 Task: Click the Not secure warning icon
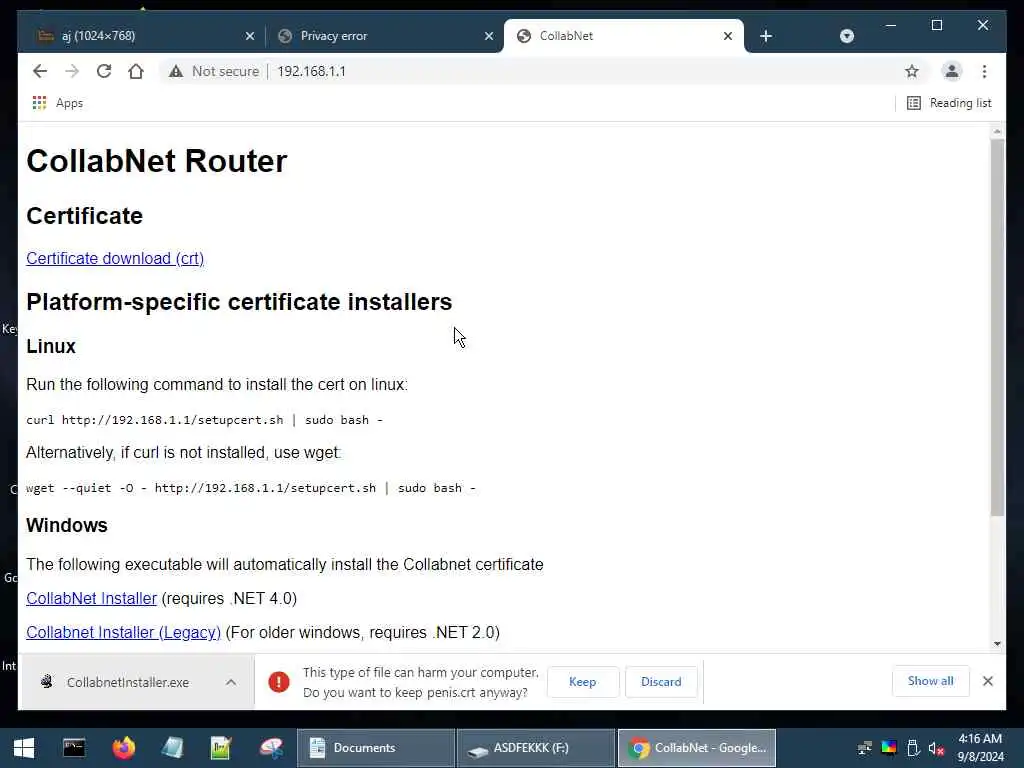[x=176, y=71]
